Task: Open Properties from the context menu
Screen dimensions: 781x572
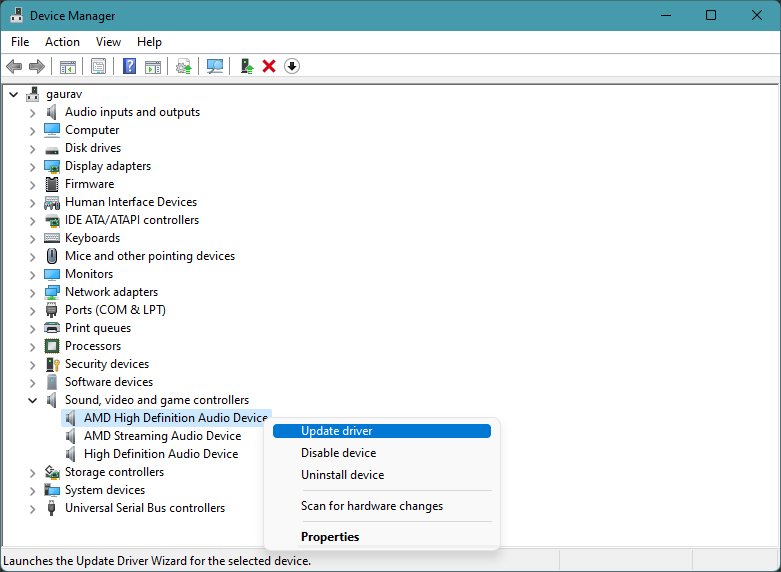Action: 330,537
